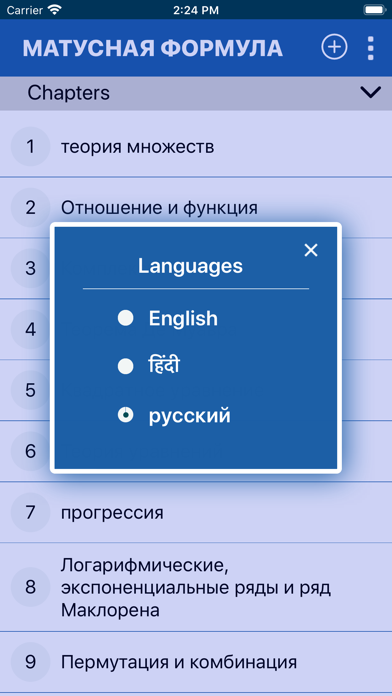Tap the battery icon in status bar

(374, 10)
